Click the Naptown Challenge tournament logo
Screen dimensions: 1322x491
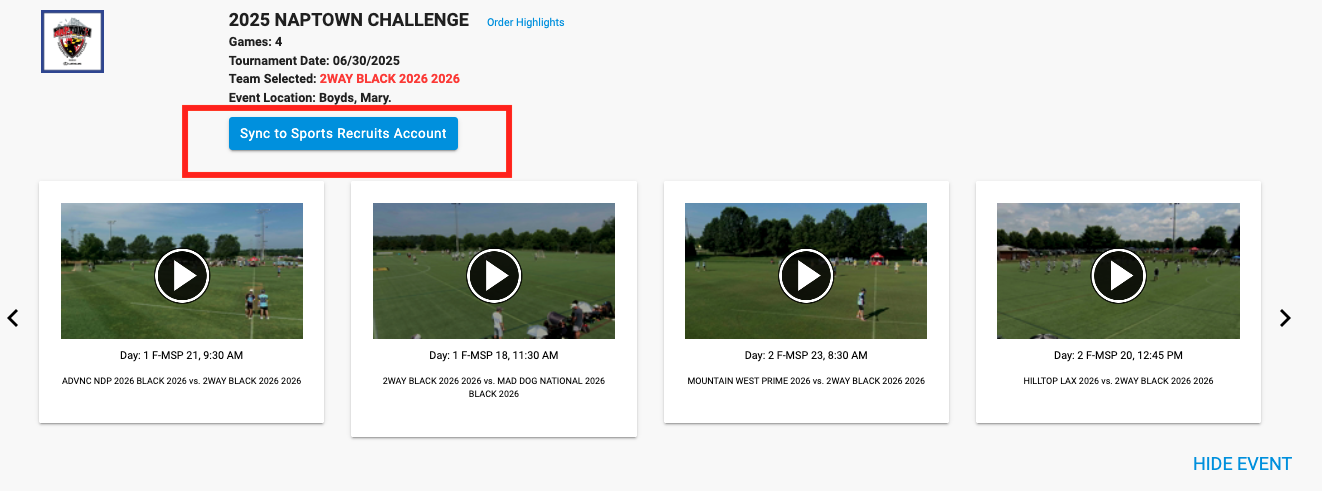[72, 42]
